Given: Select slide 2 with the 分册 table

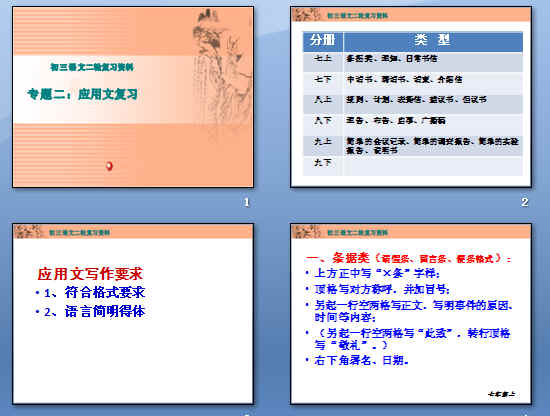Looking at the screenshot, I should click(x=411, y=97).
